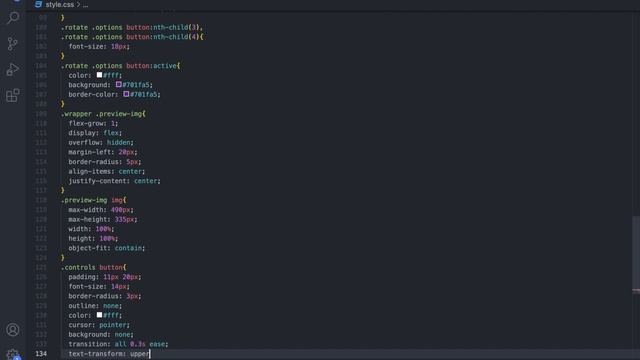Click 'align-items: center;' declaration
This screenshot has width=640, height=360.
(x=107, y=171)
